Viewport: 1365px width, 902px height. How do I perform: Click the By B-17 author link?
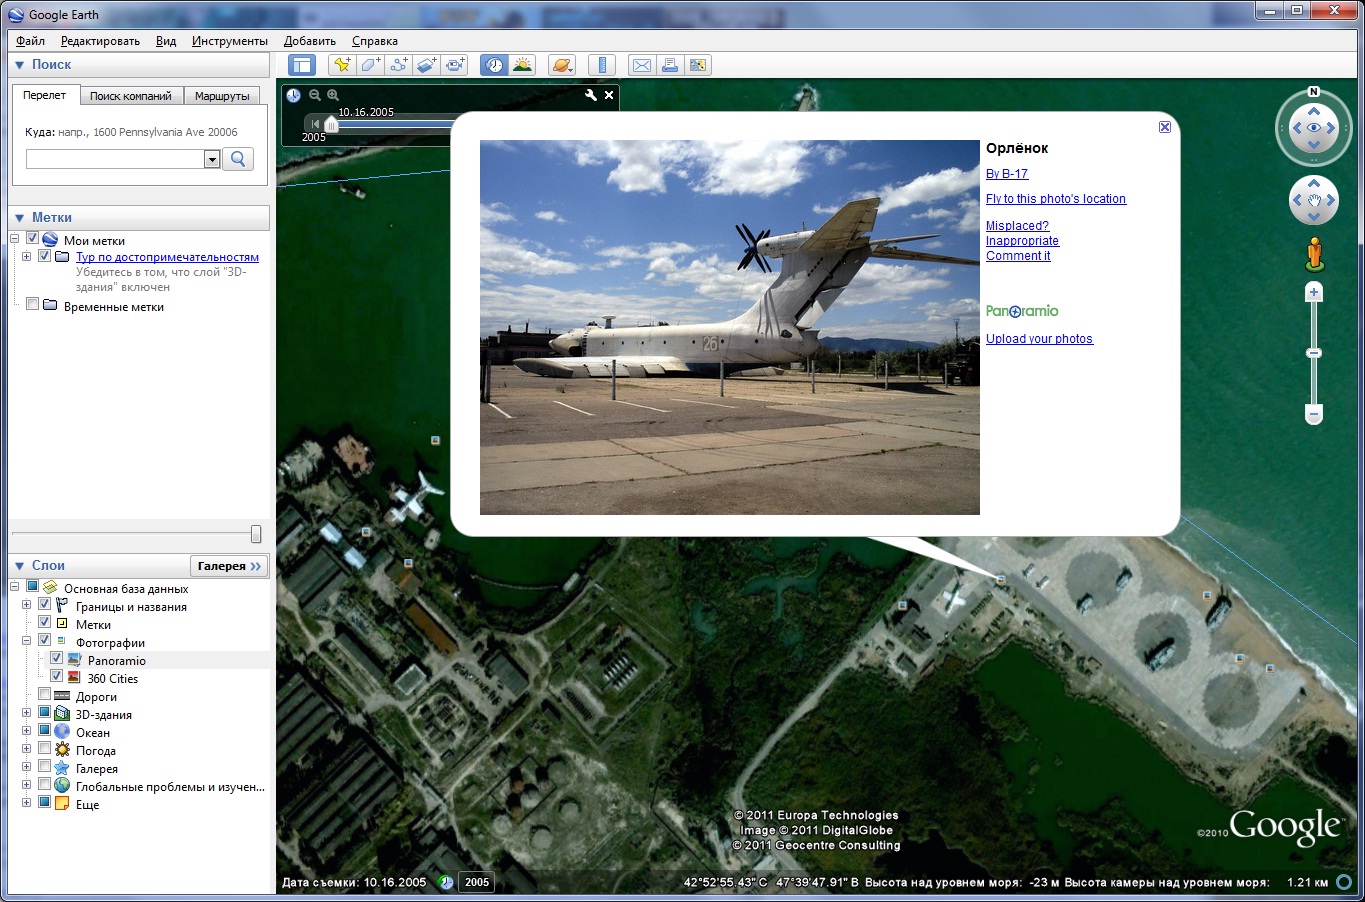(x=1007, y=174)
